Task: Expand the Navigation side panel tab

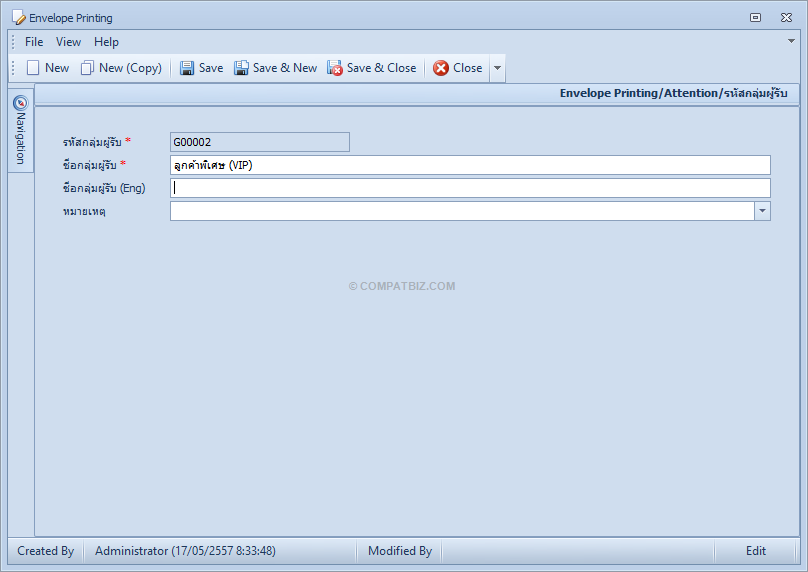Action: click(21, 130)
